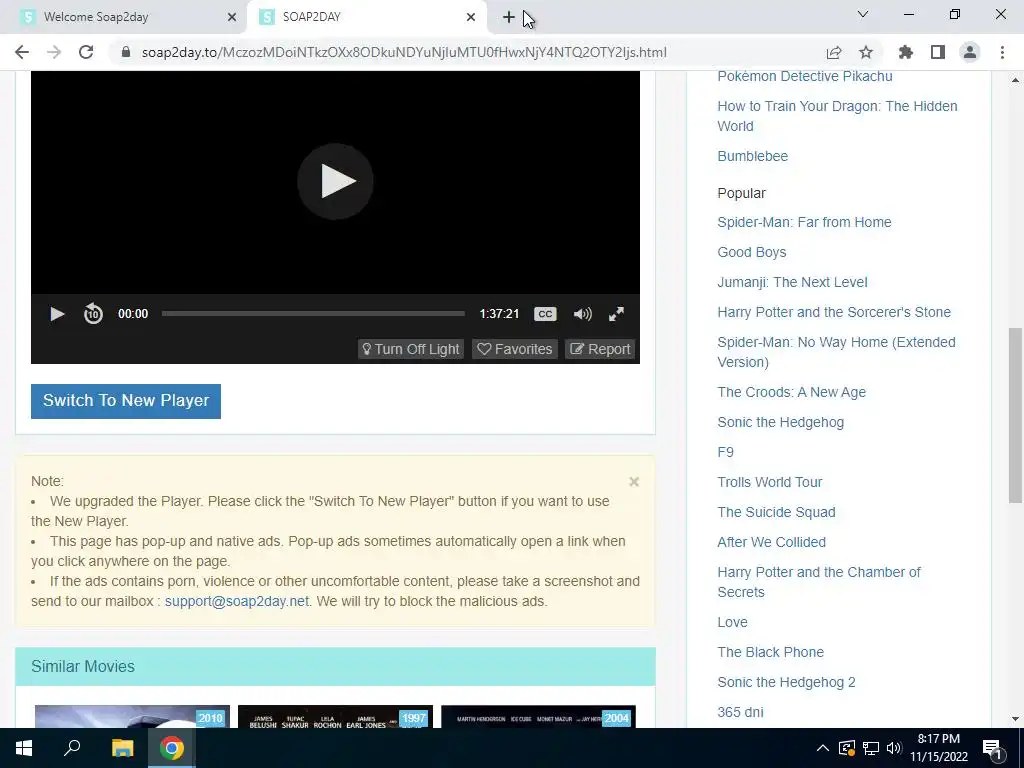1024x768 pixels.
Task: Select the SOAP2DAY tab
Action: pos(366,17)
